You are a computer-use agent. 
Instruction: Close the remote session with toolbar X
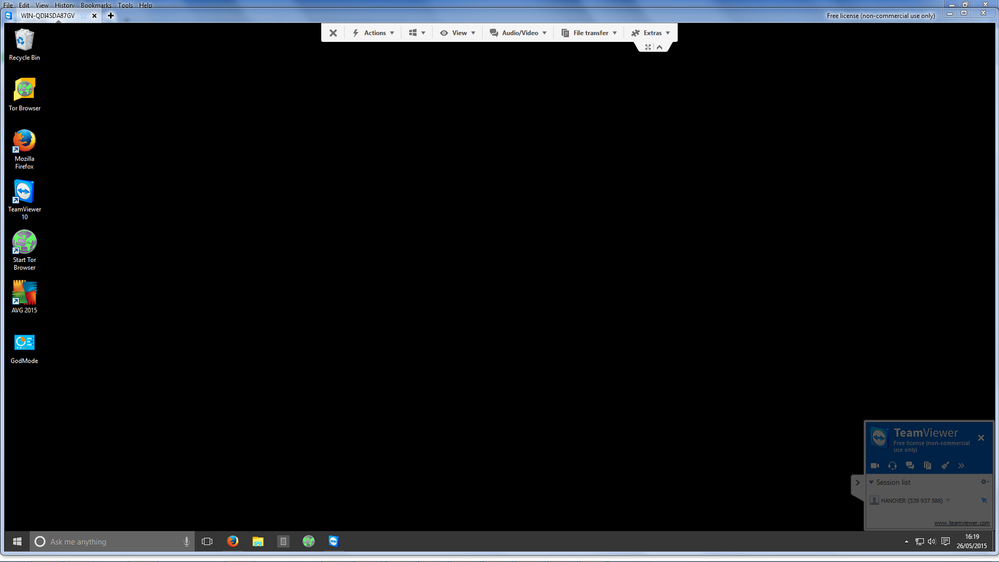click(x=333, y=33)
